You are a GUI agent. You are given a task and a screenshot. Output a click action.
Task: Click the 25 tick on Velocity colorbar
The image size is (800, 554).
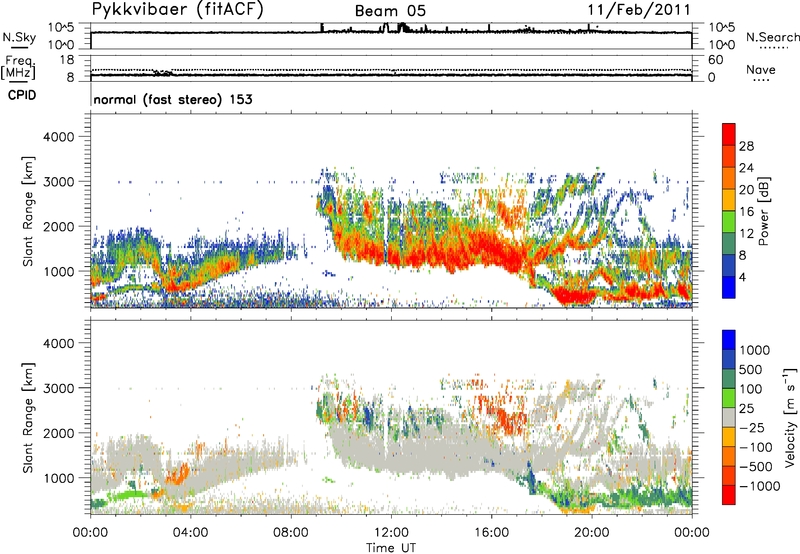pos(747,408)
